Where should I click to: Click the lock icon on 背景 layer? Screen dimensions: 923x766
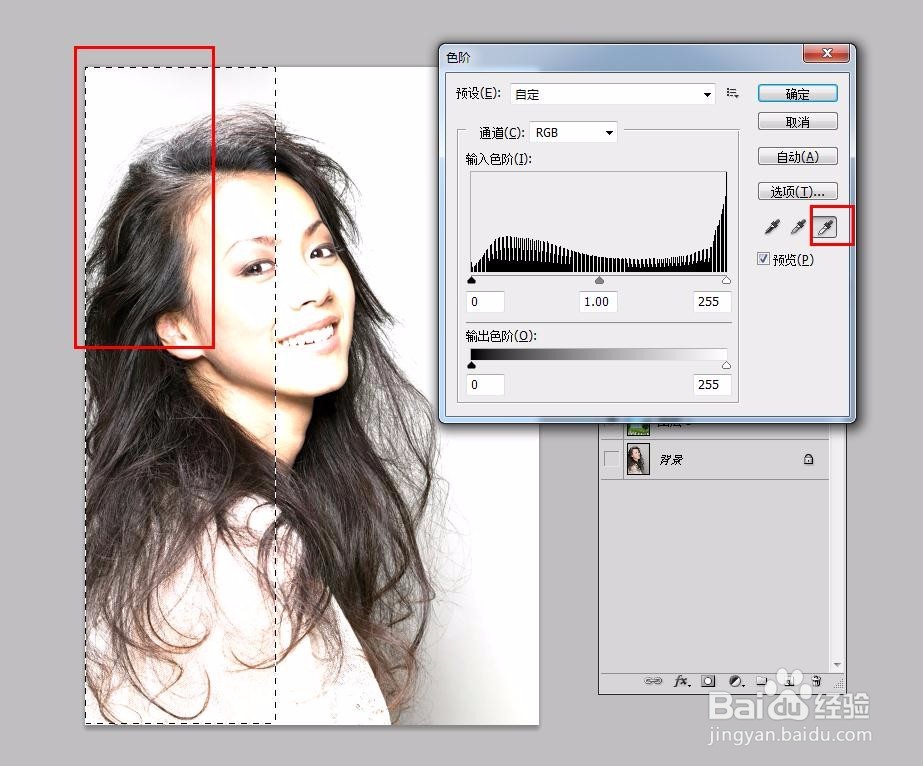[808, 459]
